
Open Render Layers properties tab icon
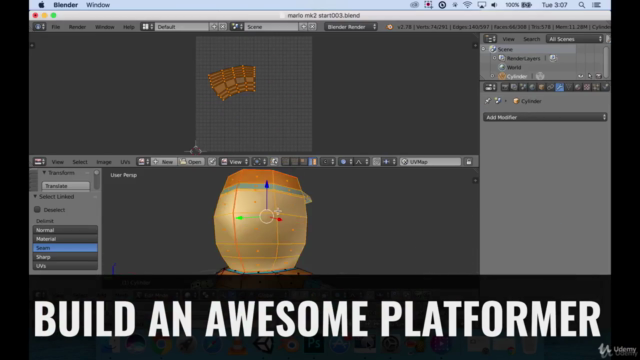click(514, 87)
